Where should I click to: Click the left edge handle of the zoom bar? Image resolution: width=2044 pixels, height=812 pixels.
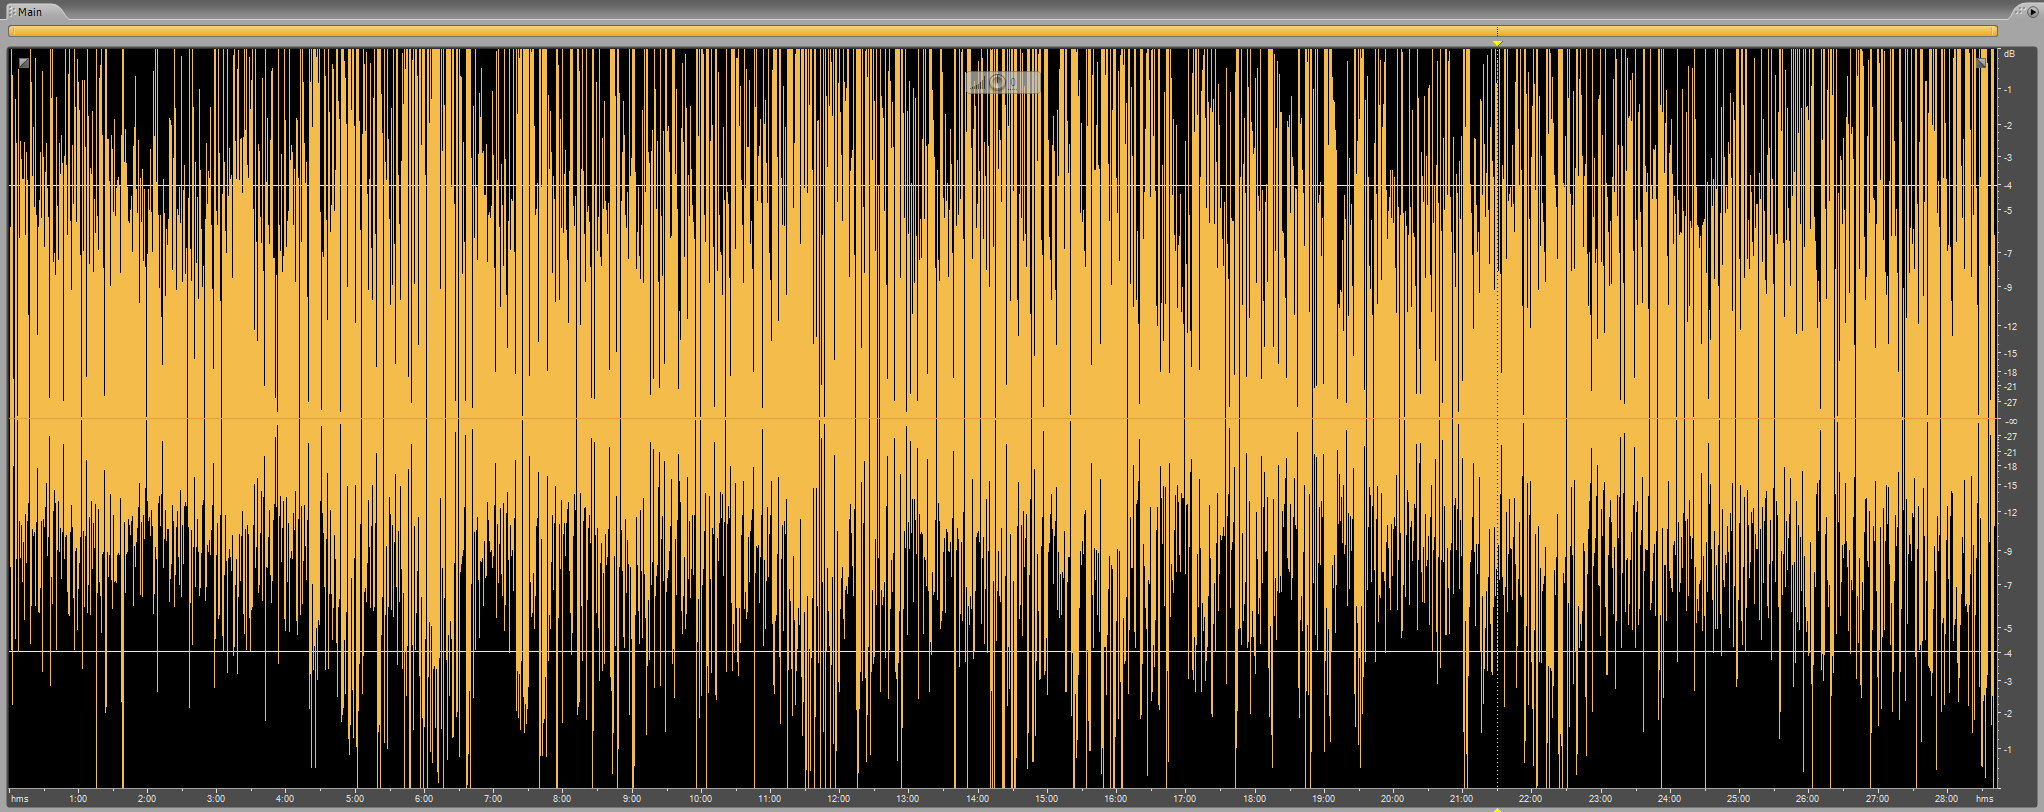click(x=11, y=31)
